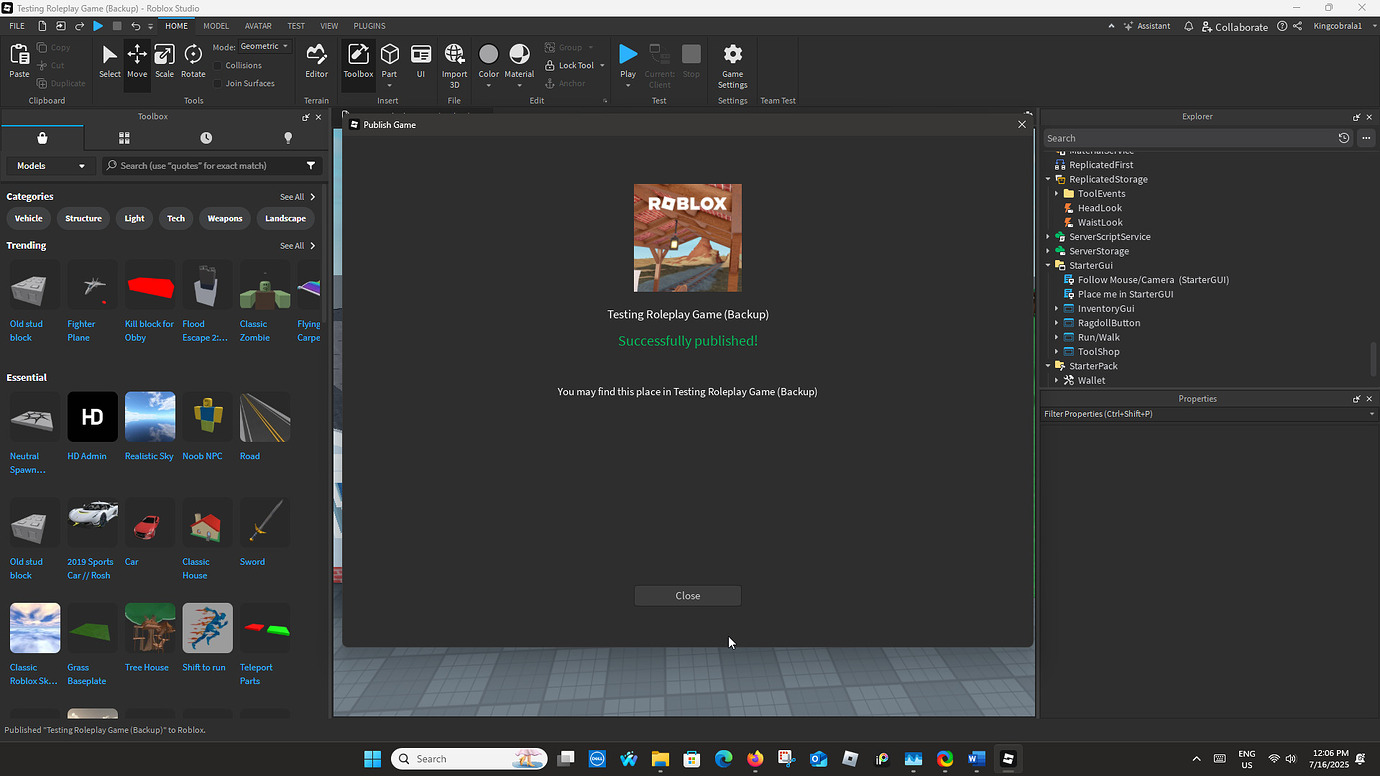Open the Models dropdown in Toolbox
Screen dimensions: 1380x776
point(50,165)
